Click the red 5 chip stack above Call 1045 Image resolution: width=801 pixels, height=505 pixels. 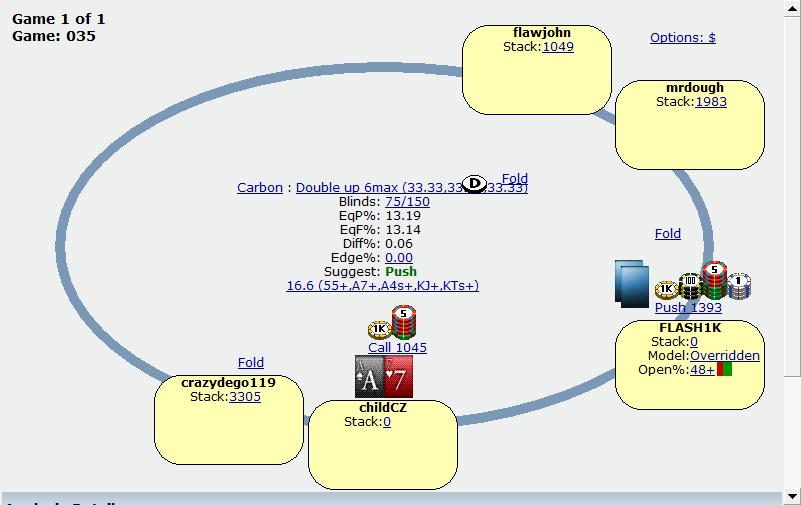(404, 322)
